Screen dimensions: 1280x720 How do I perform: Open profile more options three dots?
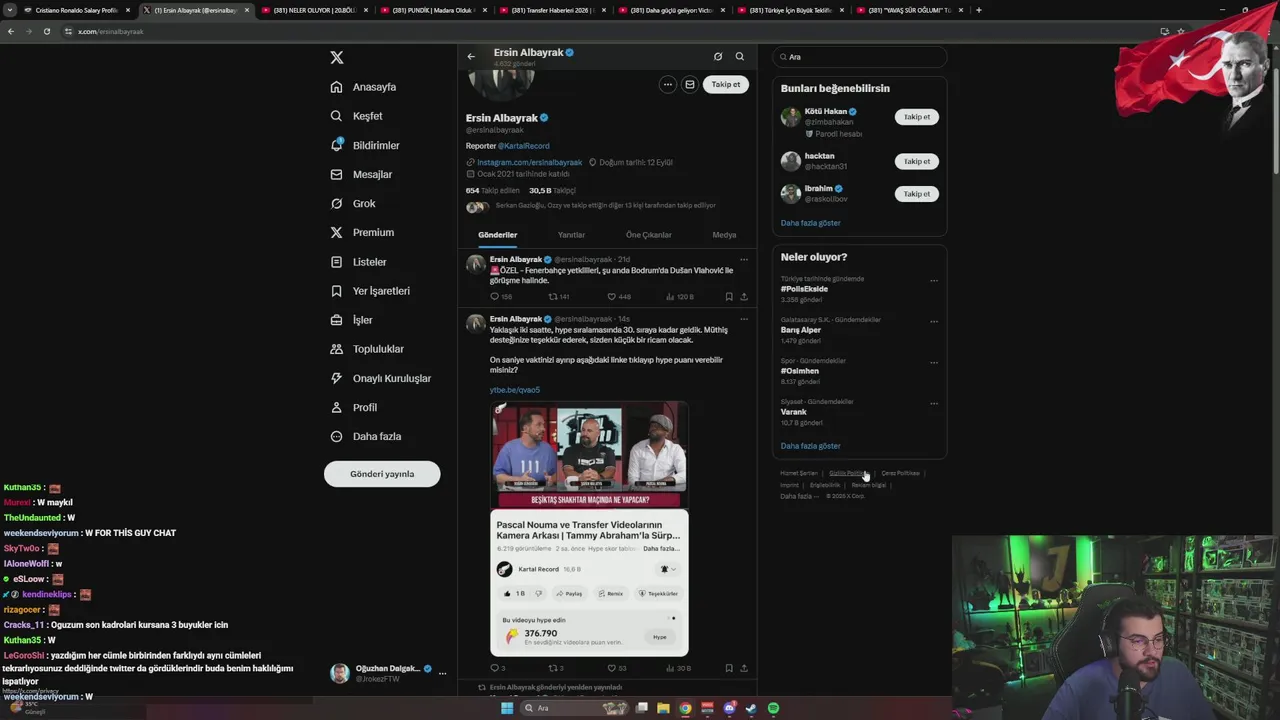tap(668, 85)
